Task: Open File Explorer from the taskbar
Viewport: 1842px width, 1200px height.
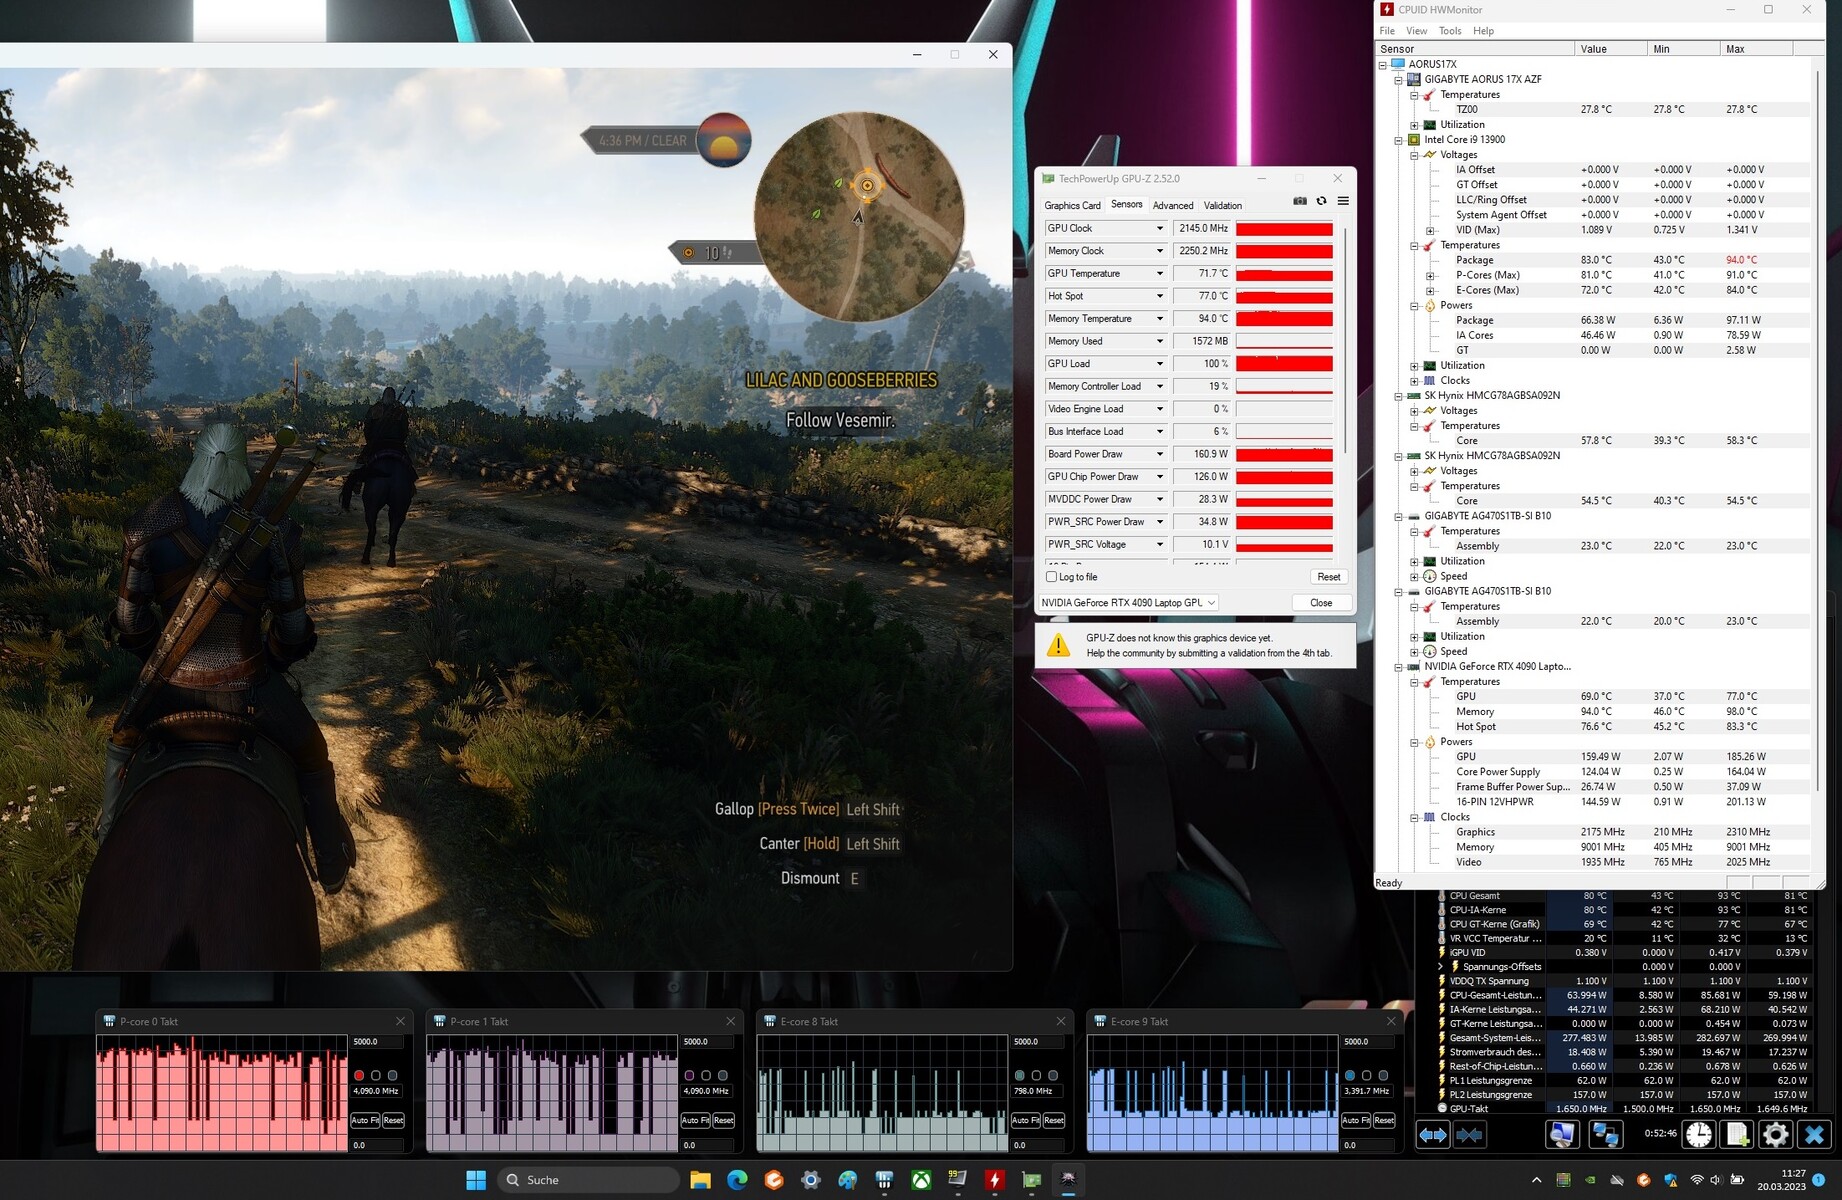Action: tap(700, 1180)
